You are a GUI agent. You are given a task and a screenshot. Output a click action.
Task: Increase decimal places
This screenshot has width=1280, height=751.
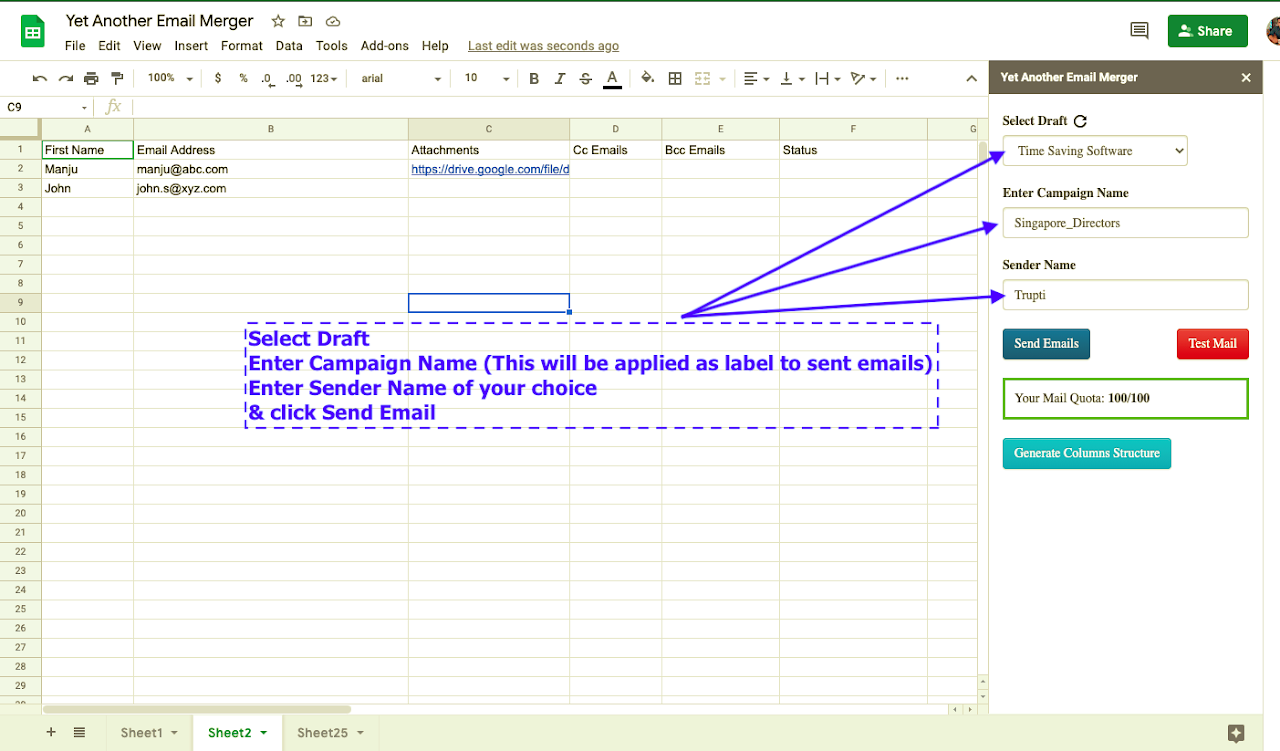coord(294,78)
